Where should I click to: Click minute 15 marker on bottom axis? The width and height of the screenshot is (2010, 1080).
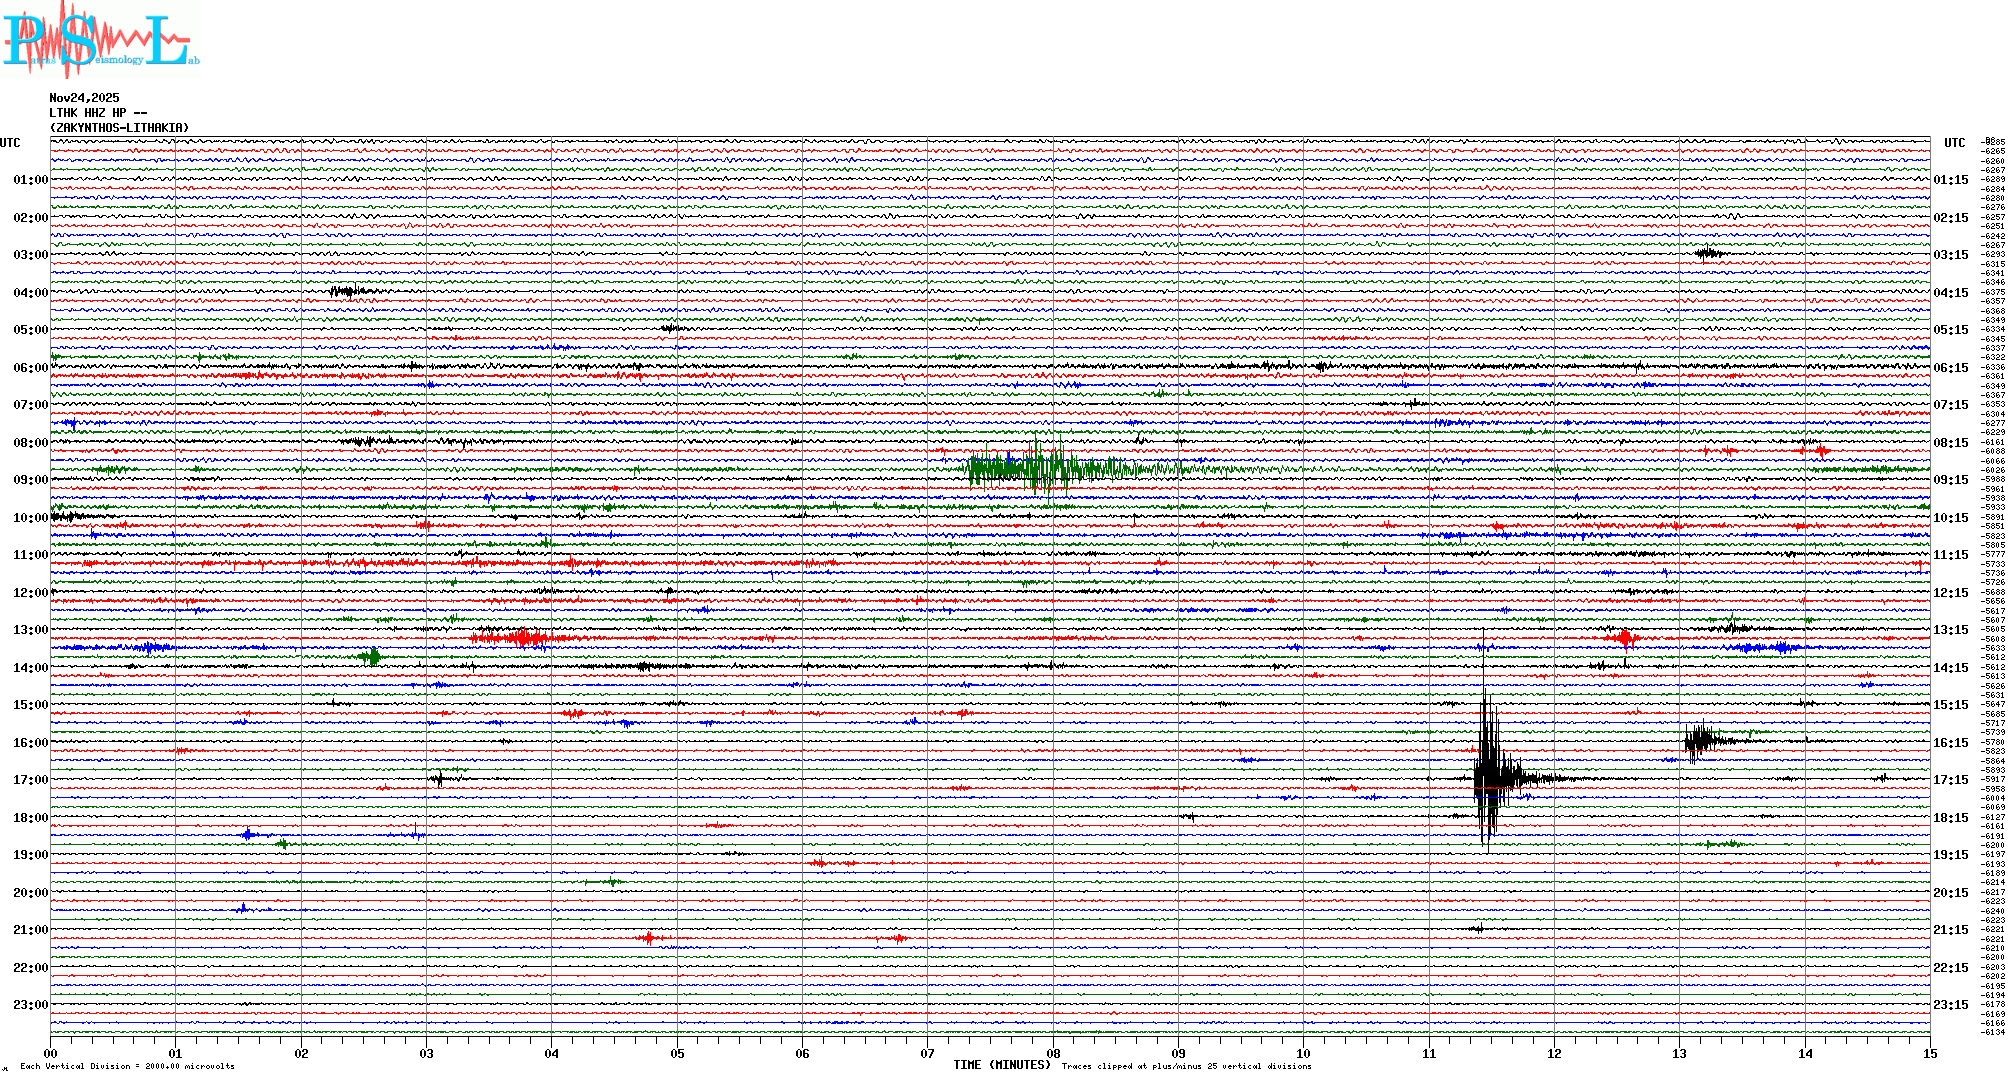pos(1929,1054)
